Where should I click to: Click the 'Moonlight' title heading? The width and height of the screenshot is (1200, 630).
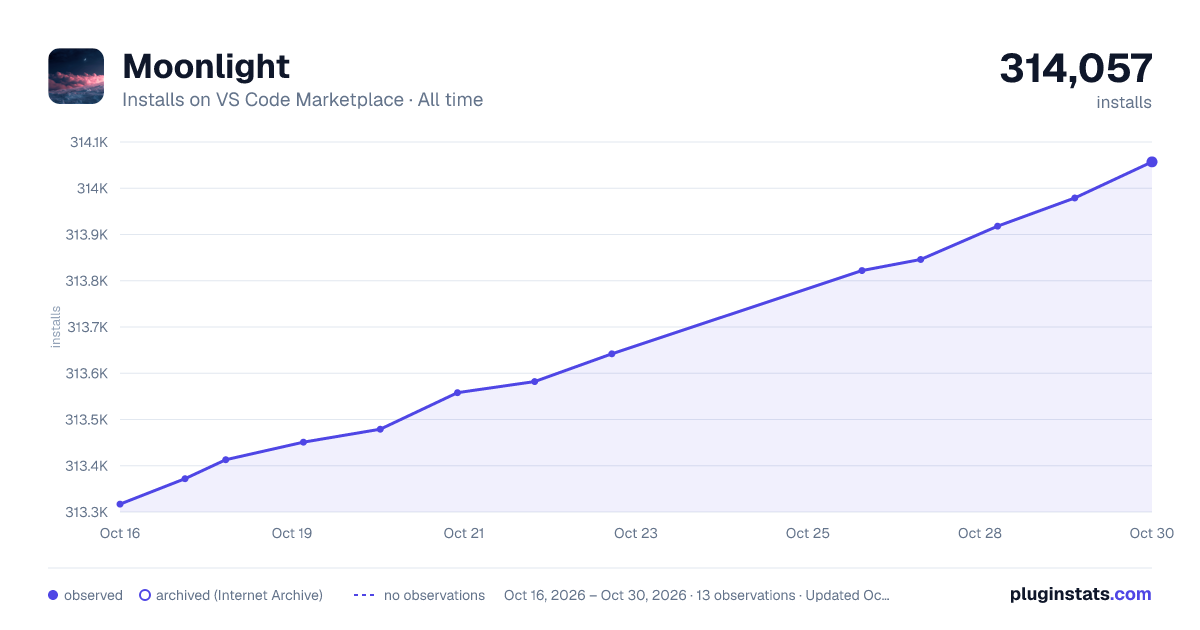pyautogui.click(x=206, y=67)
